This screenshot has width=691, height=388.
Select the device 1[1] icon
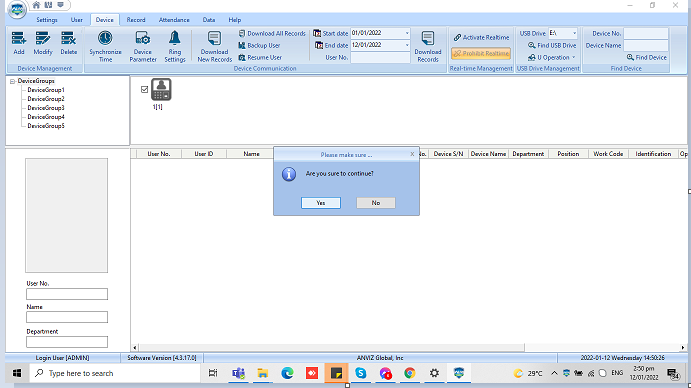pyautogui.click(x=161, y=90)
